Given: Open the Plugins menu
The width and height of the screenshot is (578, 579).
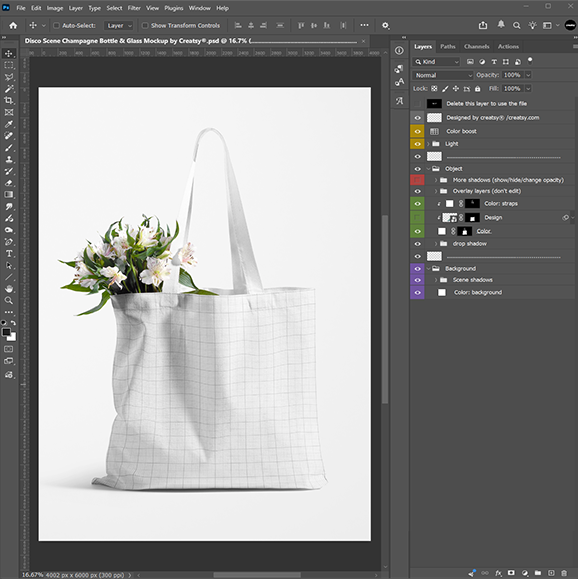Looking at the screenshot, I should [174, 8].
